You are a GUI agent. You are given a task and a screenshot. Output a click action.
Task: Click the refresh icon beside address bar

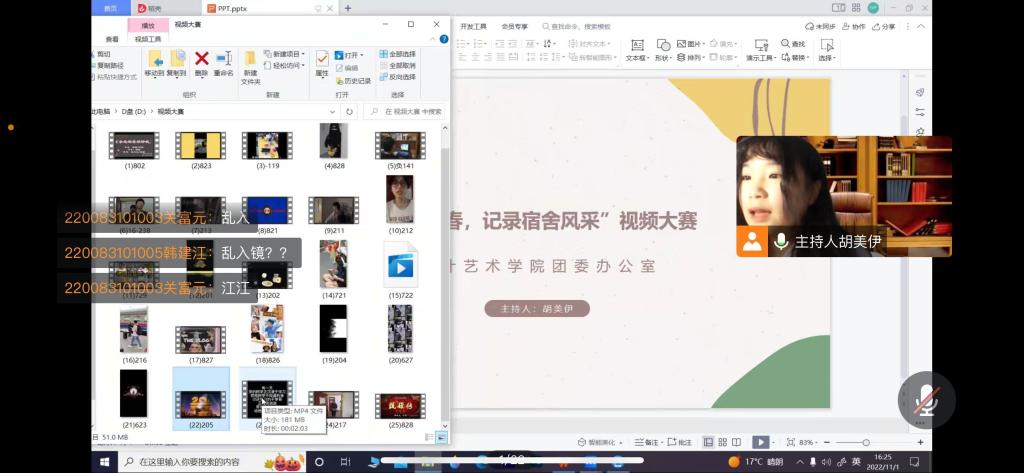[349, 112]
